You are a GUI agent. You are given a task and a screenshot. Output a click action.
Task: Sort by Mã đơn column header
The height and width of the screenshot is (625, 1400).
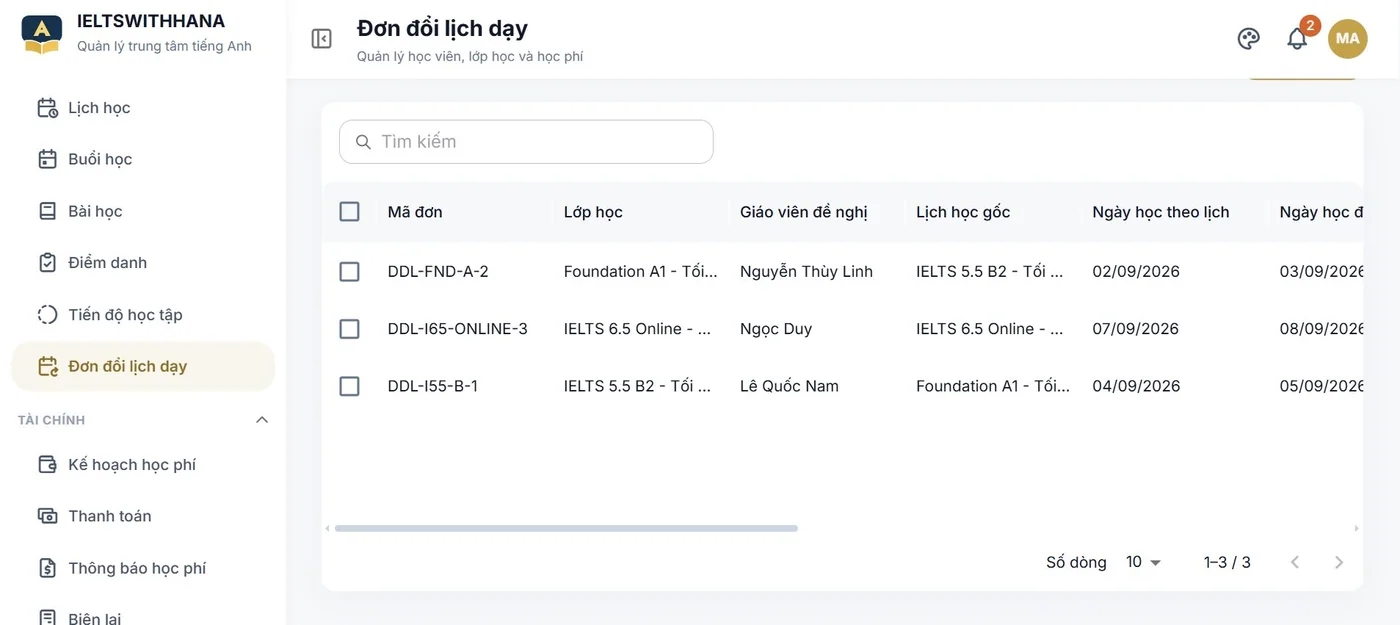415,212
